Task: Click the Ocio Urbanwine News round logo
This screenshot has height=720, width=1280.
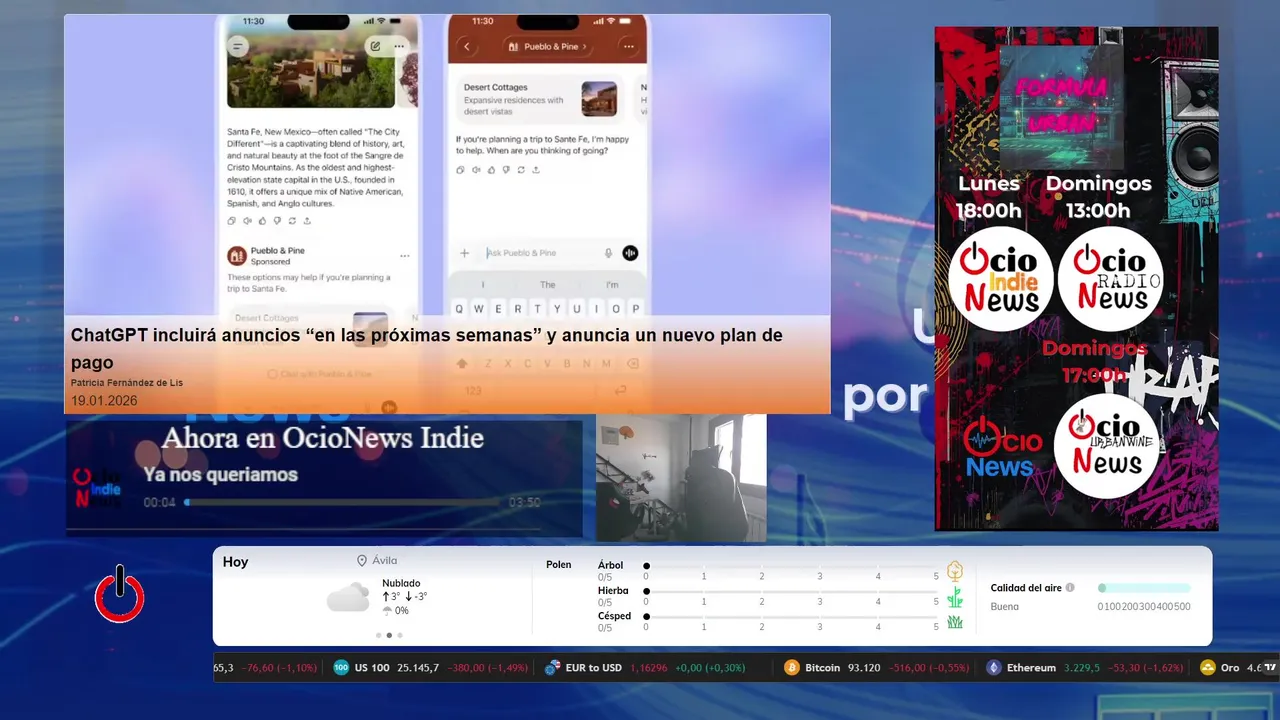Action: [1107, 446]
